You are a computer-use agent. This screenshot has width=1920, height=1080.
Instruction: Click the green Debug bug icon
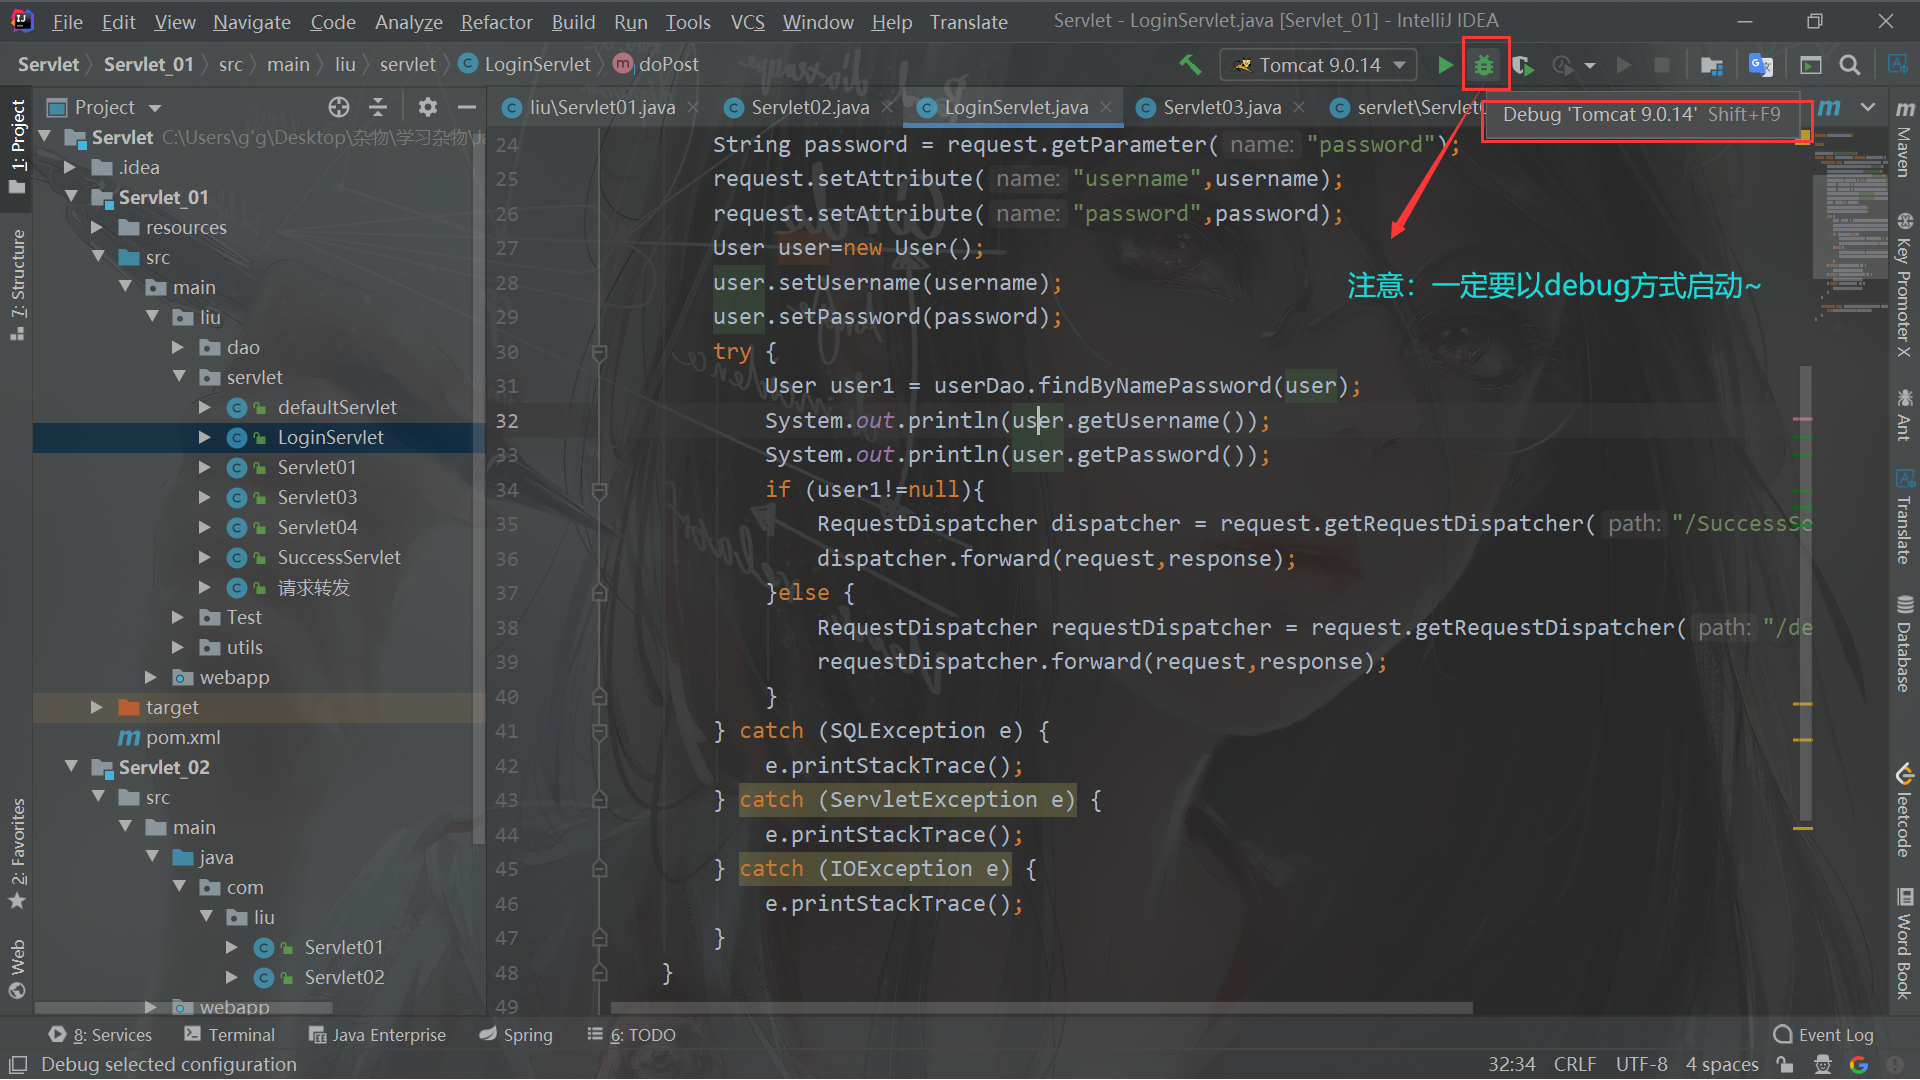[x=1484, y=65]
